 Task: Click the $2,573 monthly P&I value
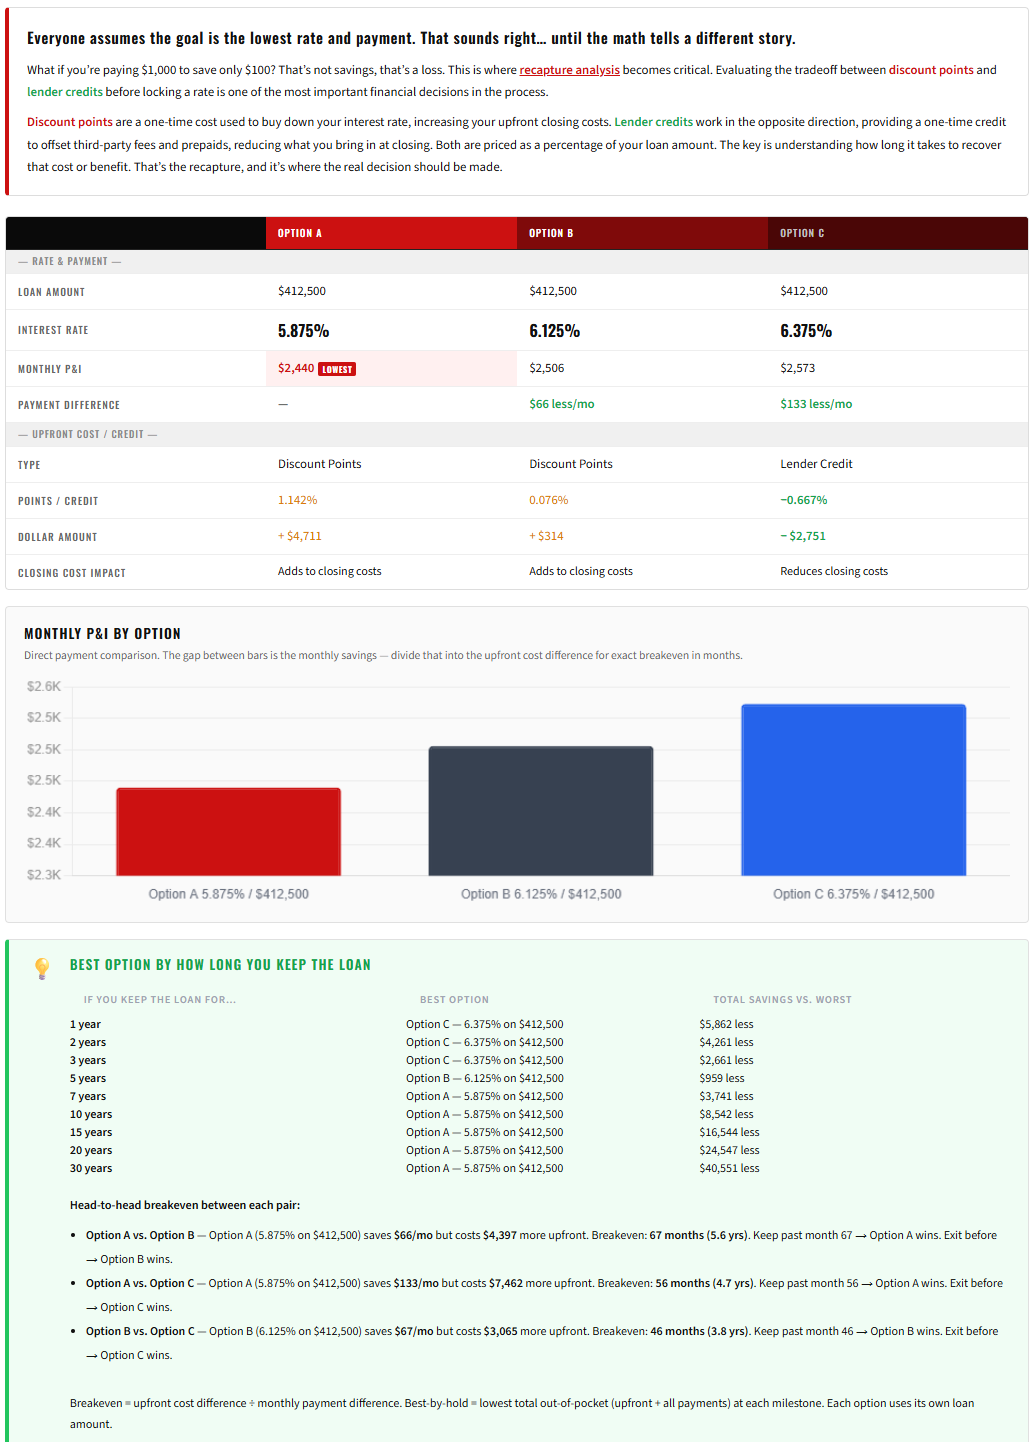pyautogui.click(x=798, y=368)
